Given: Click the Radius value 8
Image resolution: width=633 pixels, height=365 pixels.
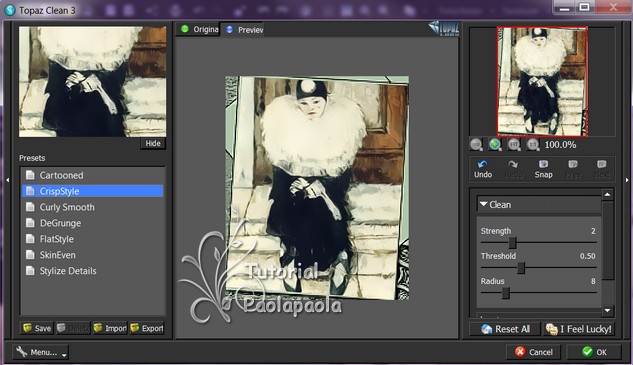Looking at the screenshot, I should coord(593,281).
